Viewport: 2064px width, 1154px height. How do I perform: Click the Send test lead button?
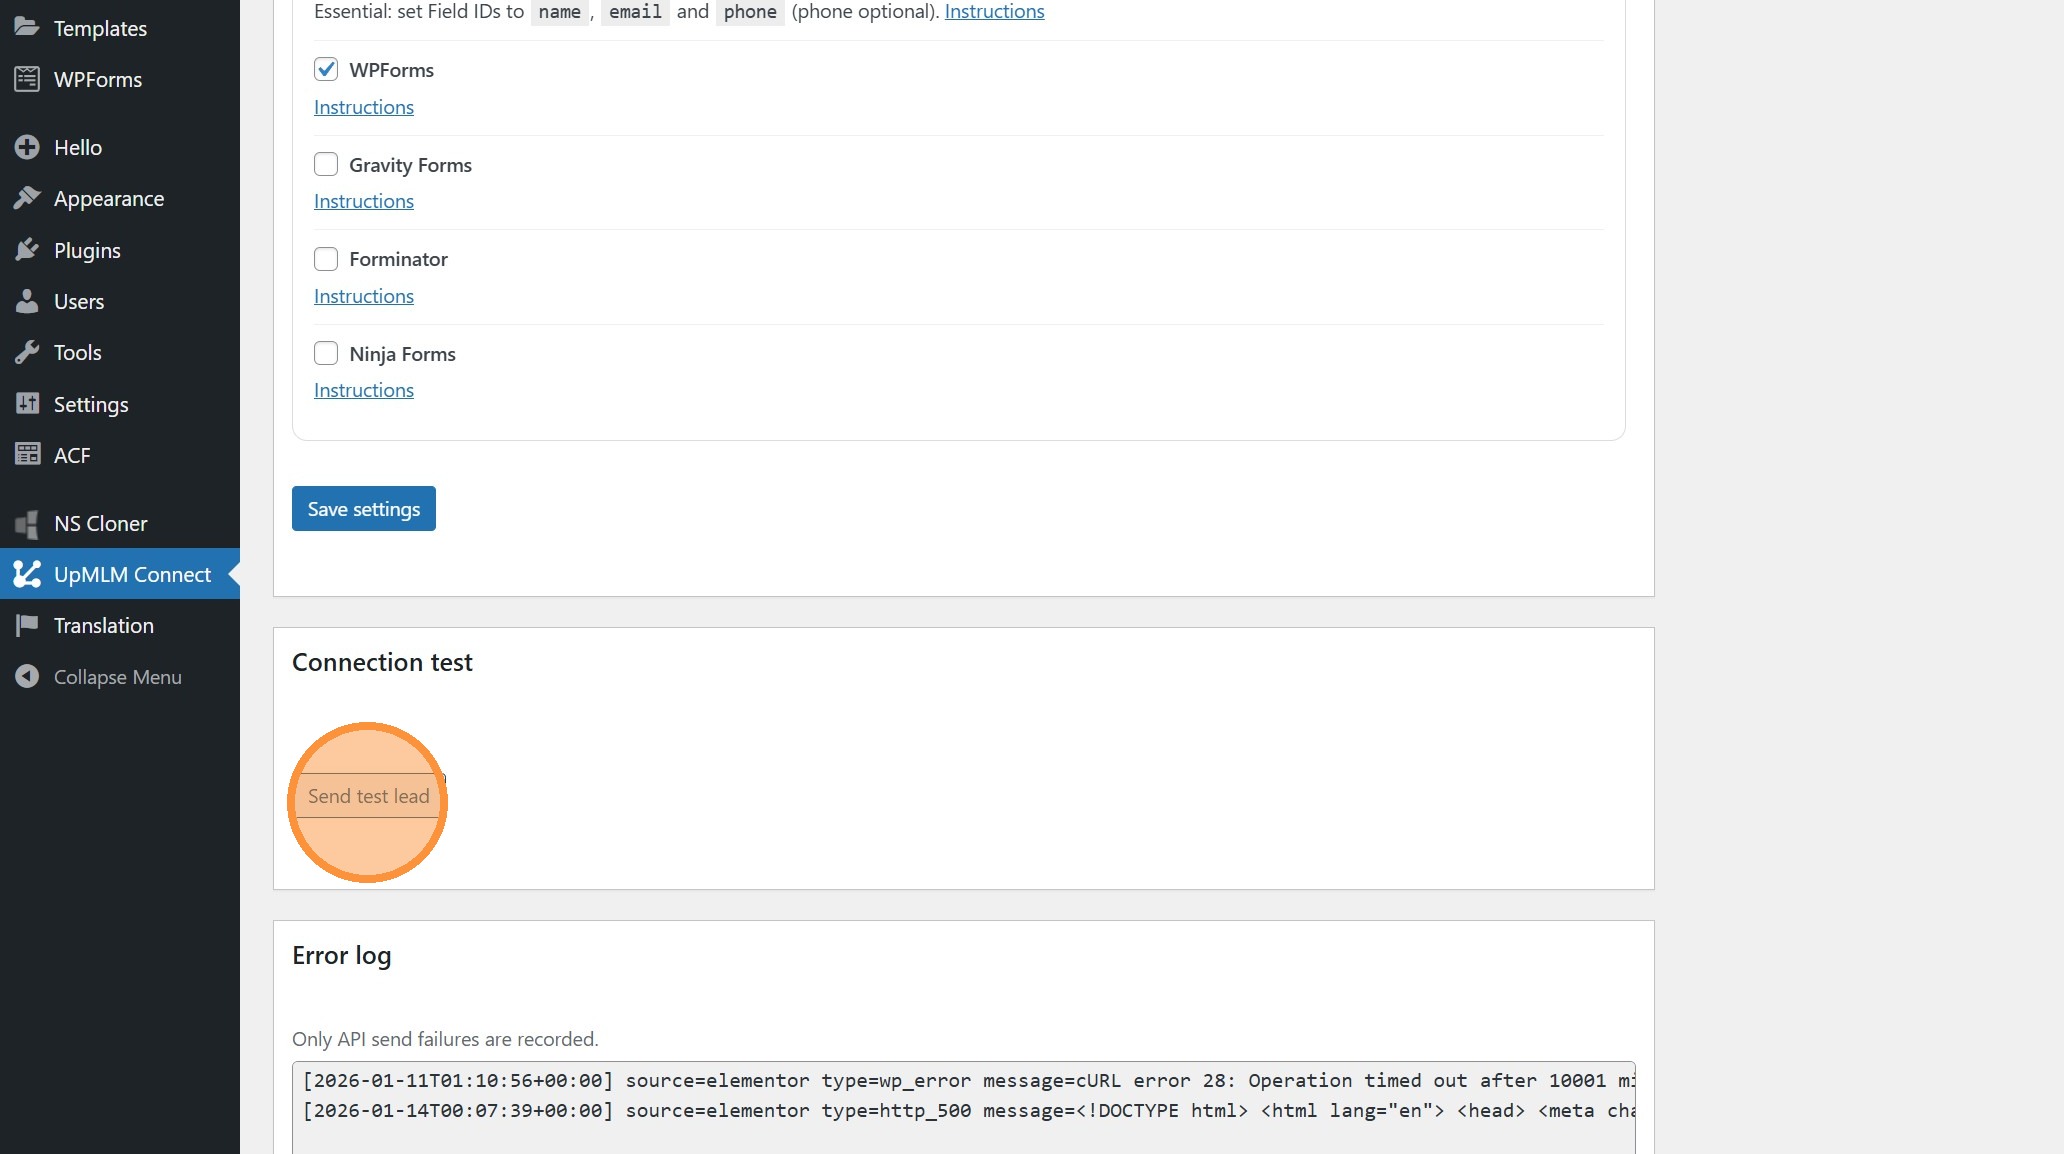point(368,796)
